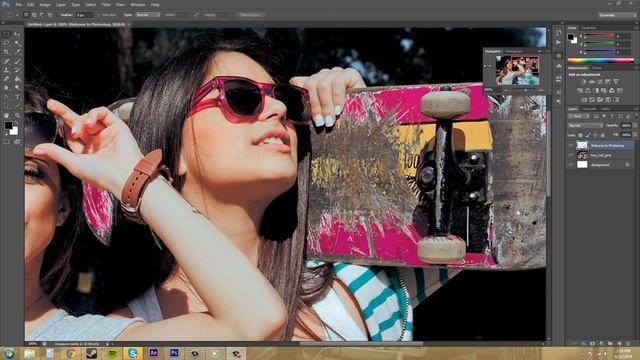The width and height of the screenshot is (640, 360).
Task: Select the Hand tool
Action: (x=7, y=116)
